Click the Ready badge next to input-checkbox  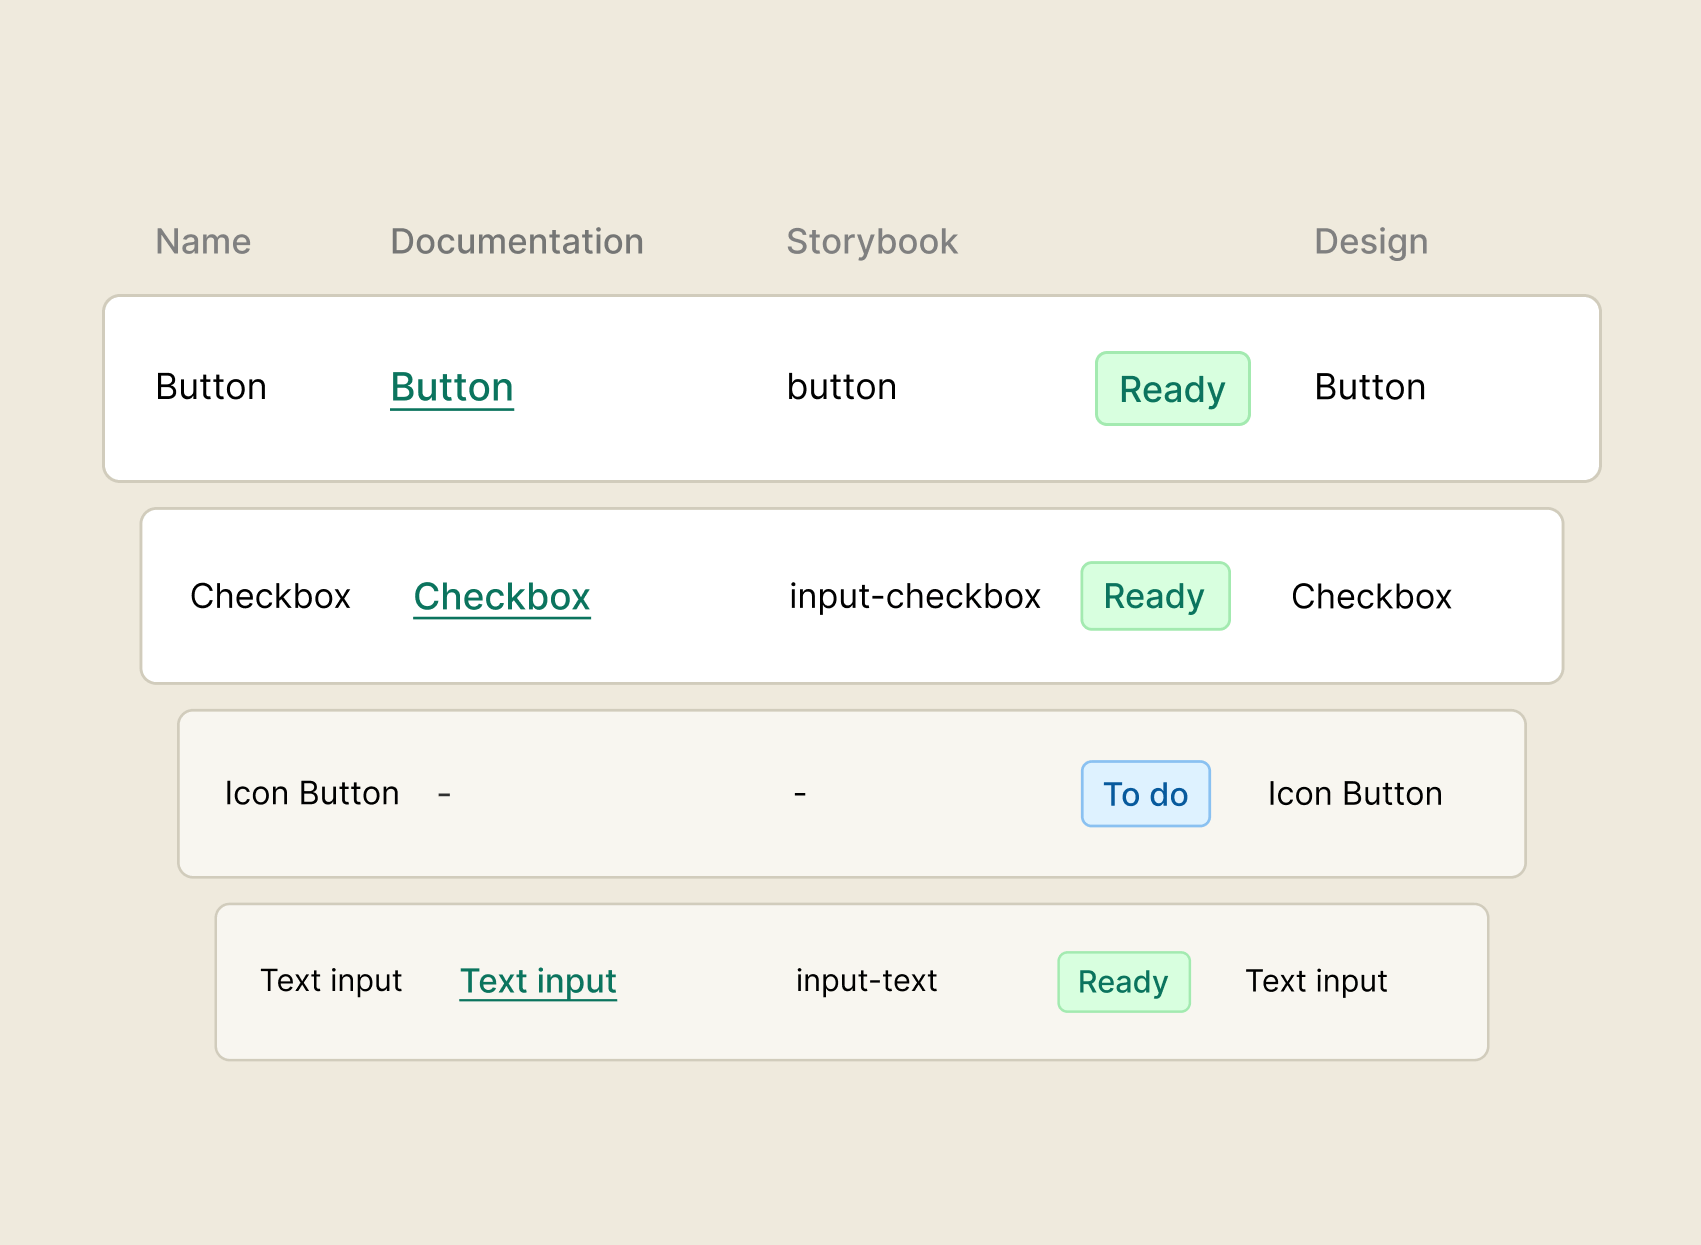point(1155,596)
